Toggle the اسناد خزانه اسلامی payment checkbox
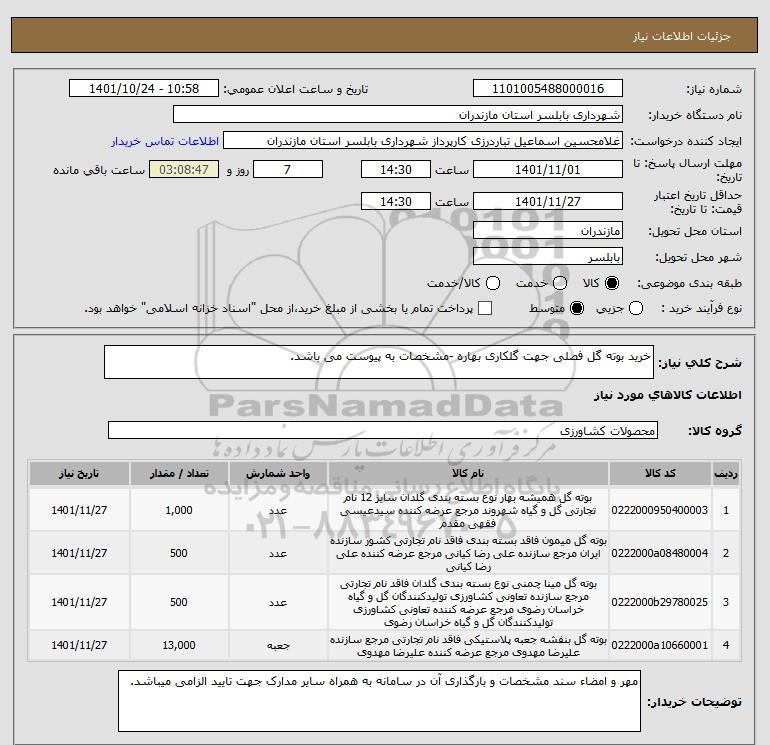770x745 pixels. click(x=485, y=308)
